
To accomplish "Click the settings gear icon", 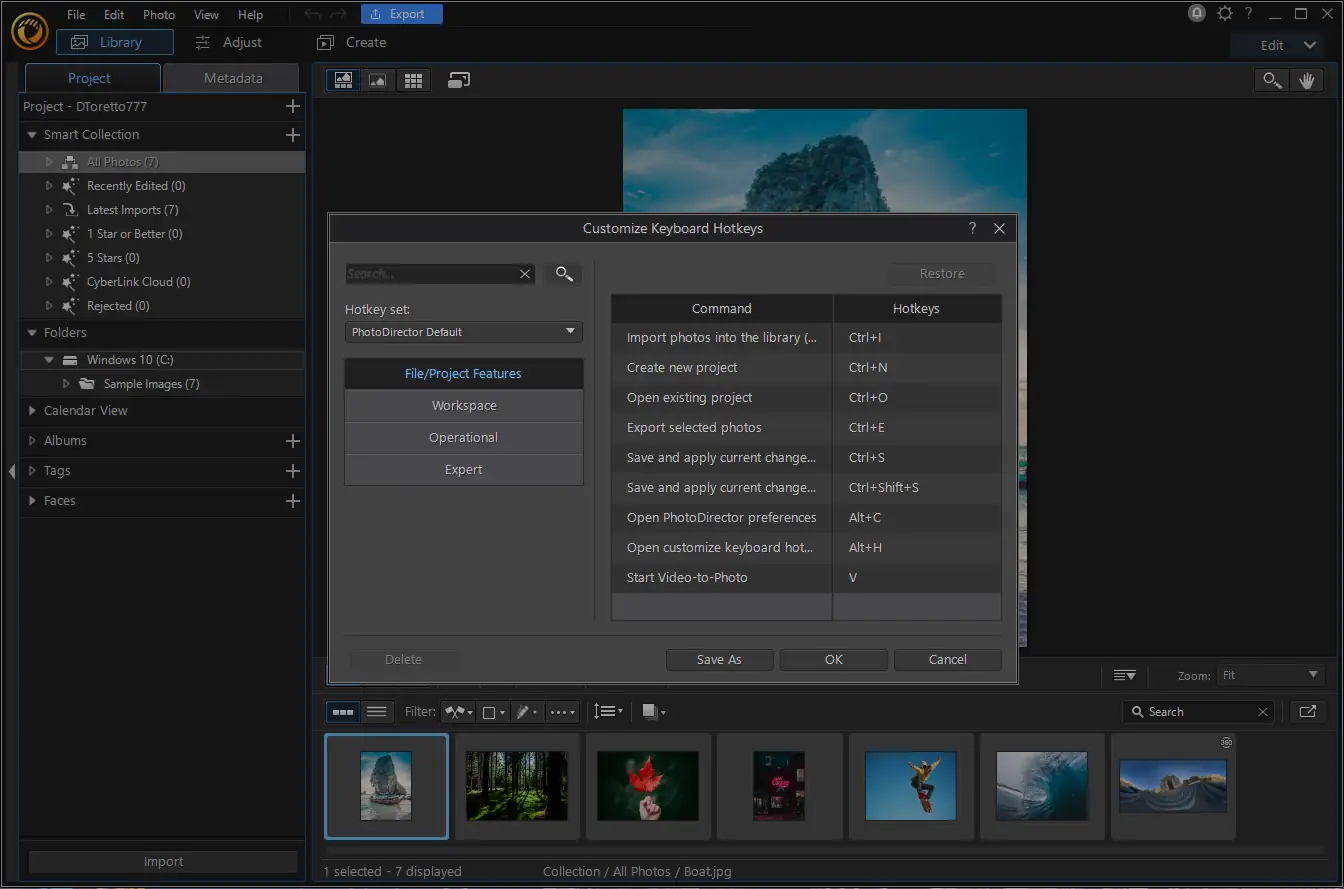I will [x=1225, y=14].
